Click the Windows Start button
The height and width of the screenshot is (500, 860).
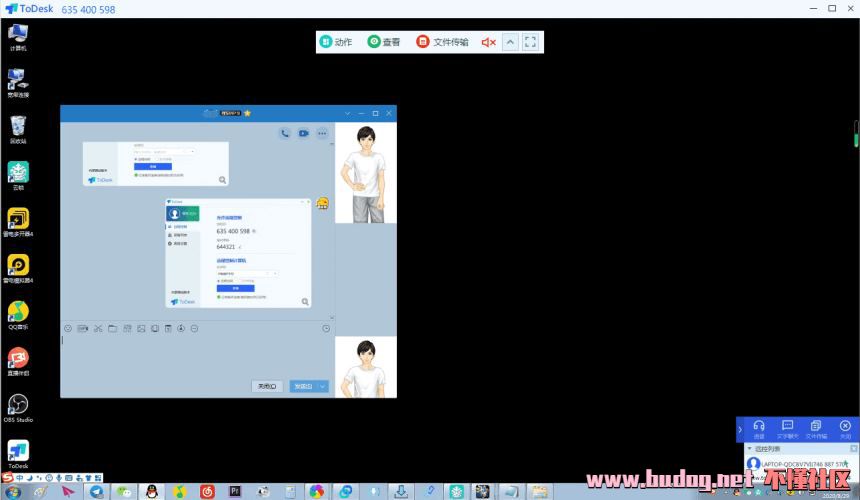coord(12,492)
